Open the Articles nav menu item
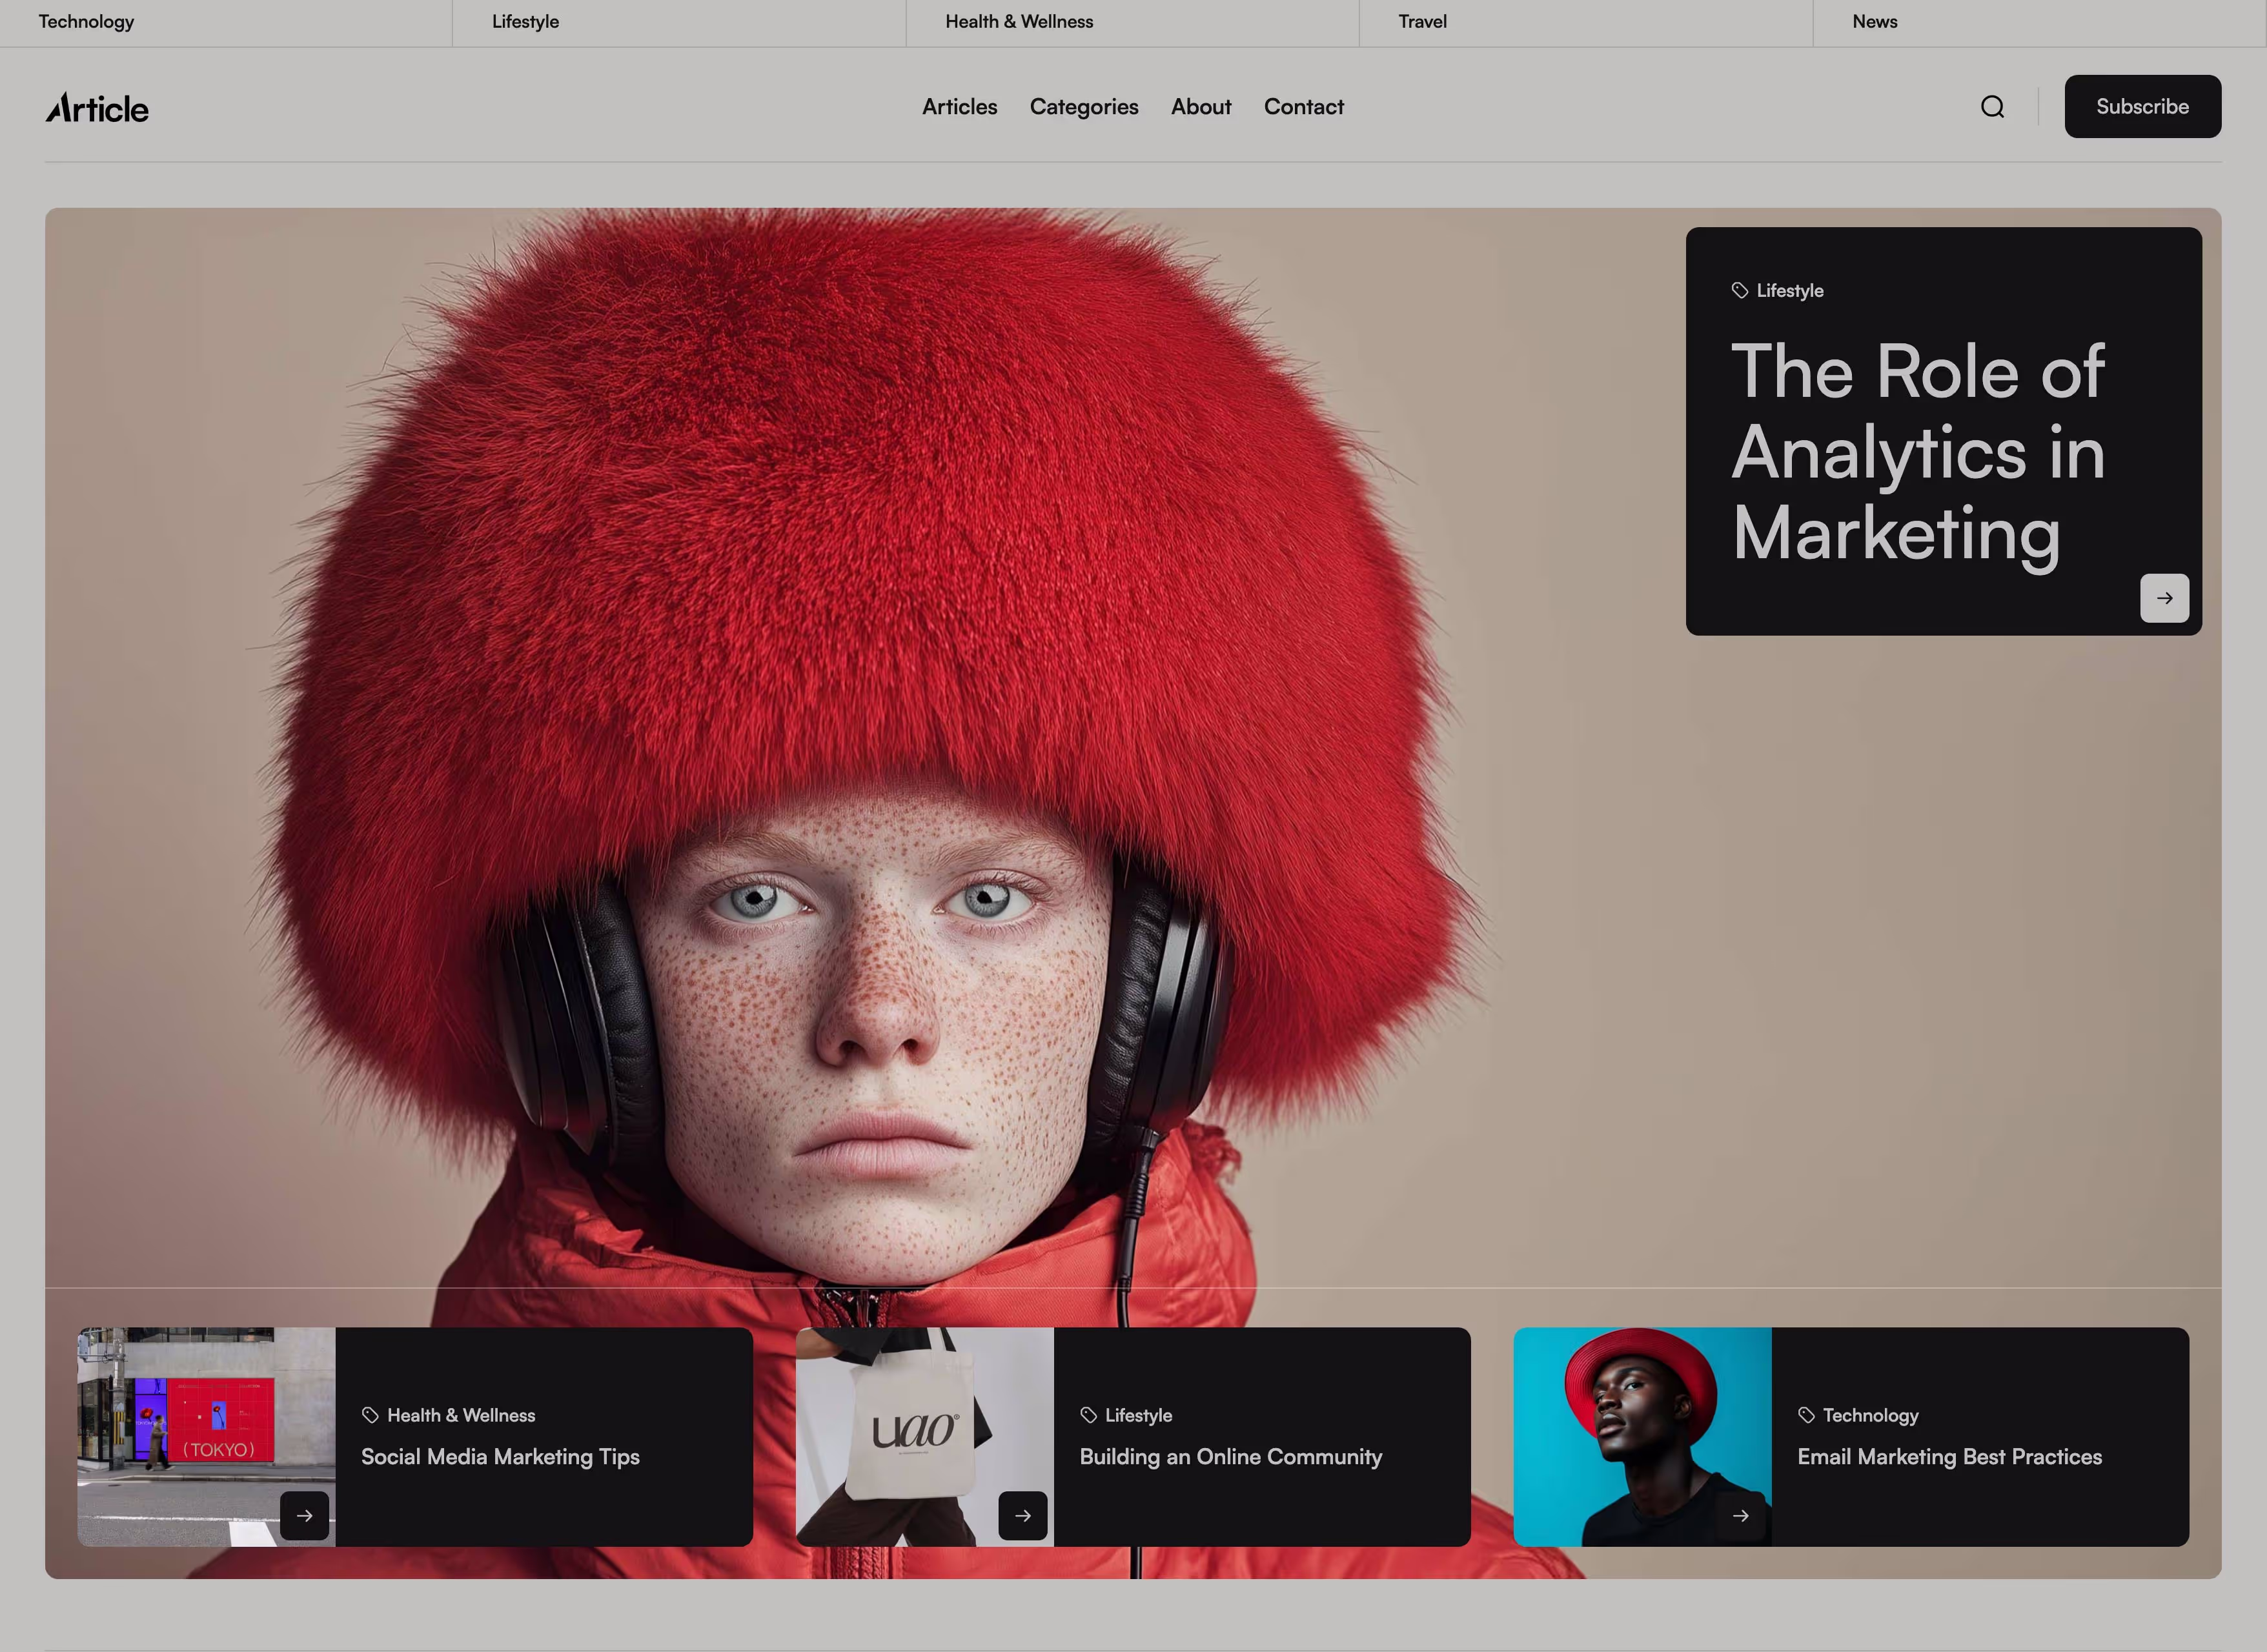Viewport: 2267px width, 1652px height. 959,107
